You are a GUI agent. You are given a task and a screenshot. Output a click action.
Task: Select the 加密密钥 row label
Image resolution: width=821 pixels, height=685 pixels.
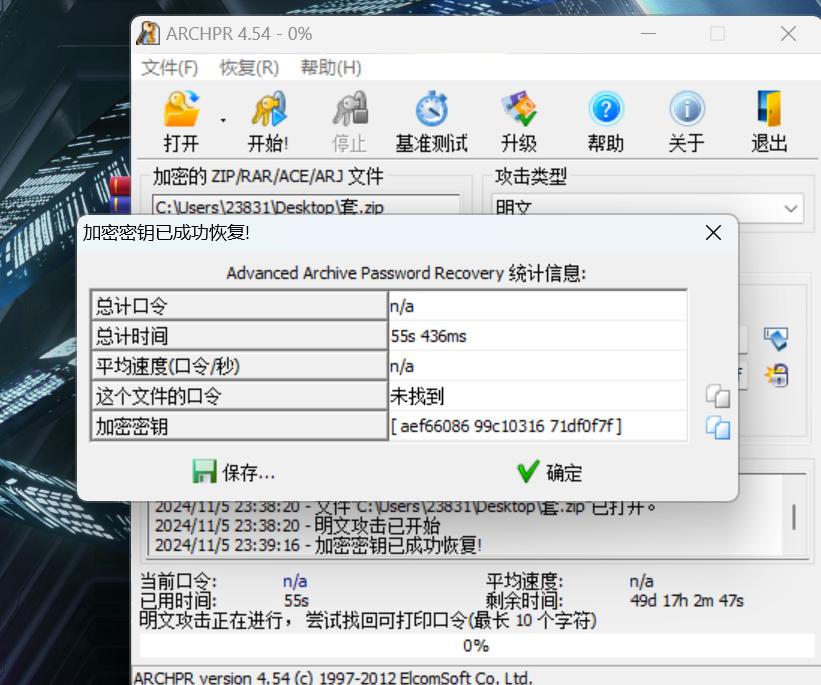click(239, 426)
